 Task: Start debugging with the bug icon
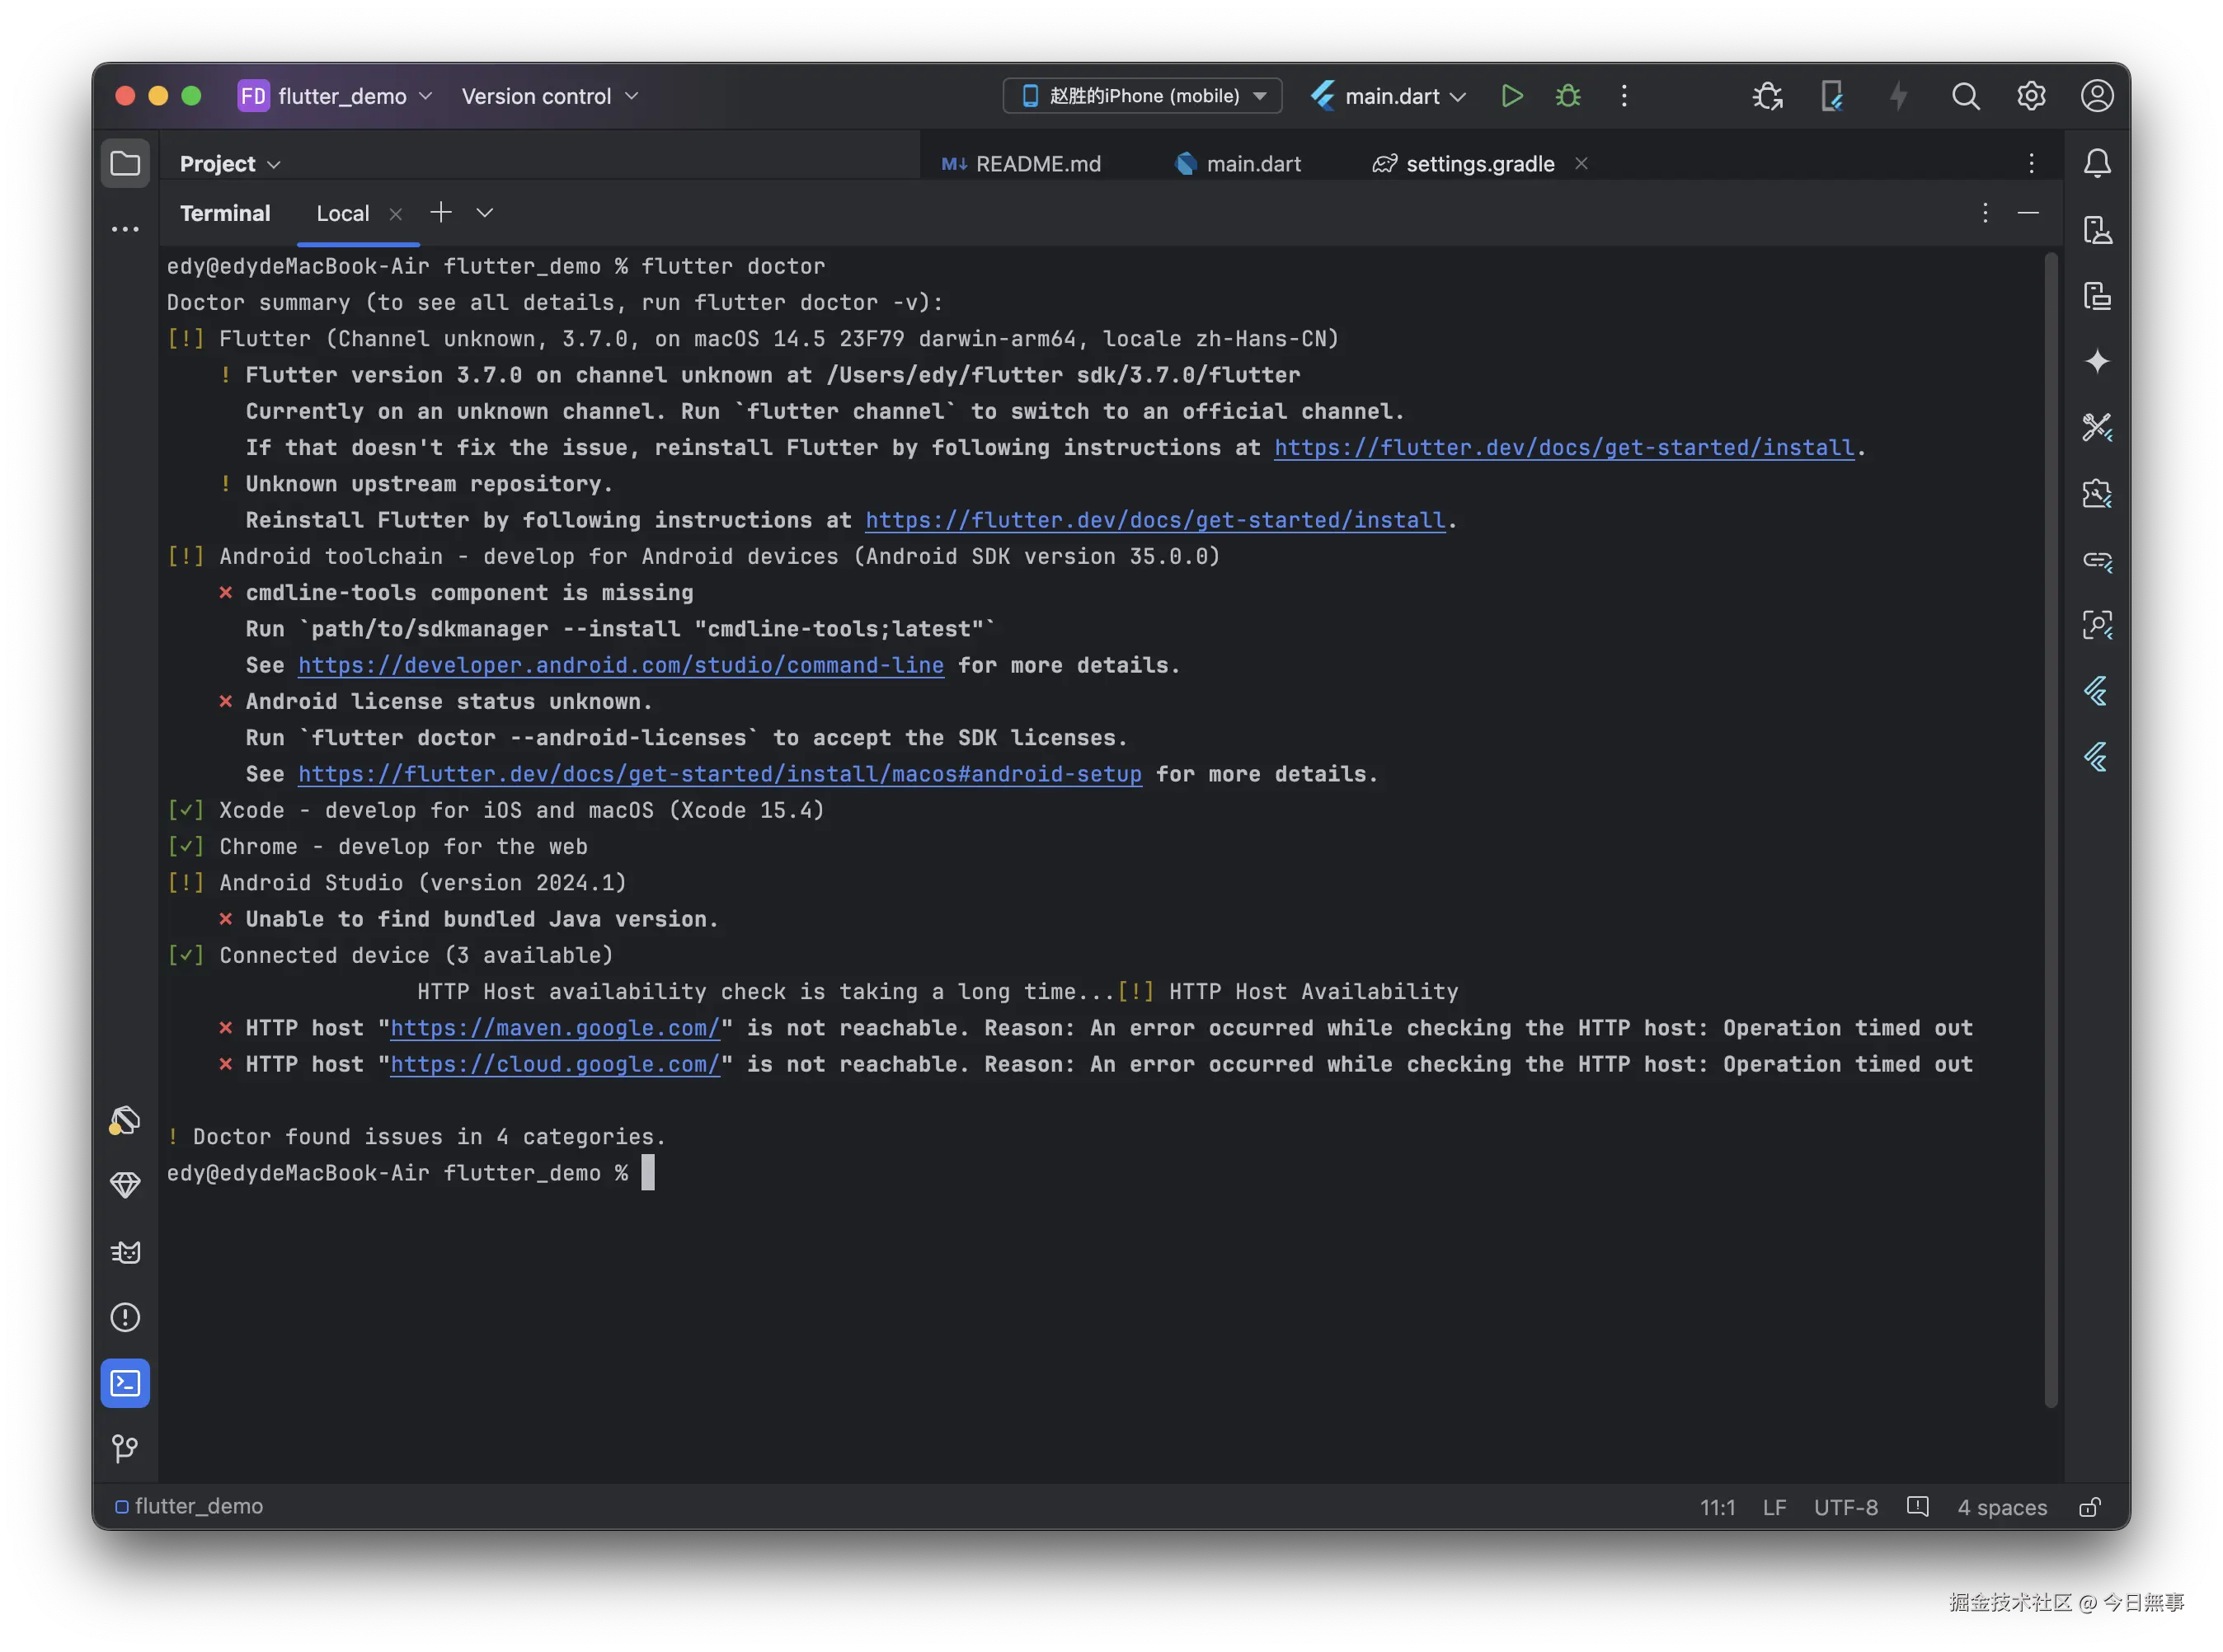[1568, 96]
